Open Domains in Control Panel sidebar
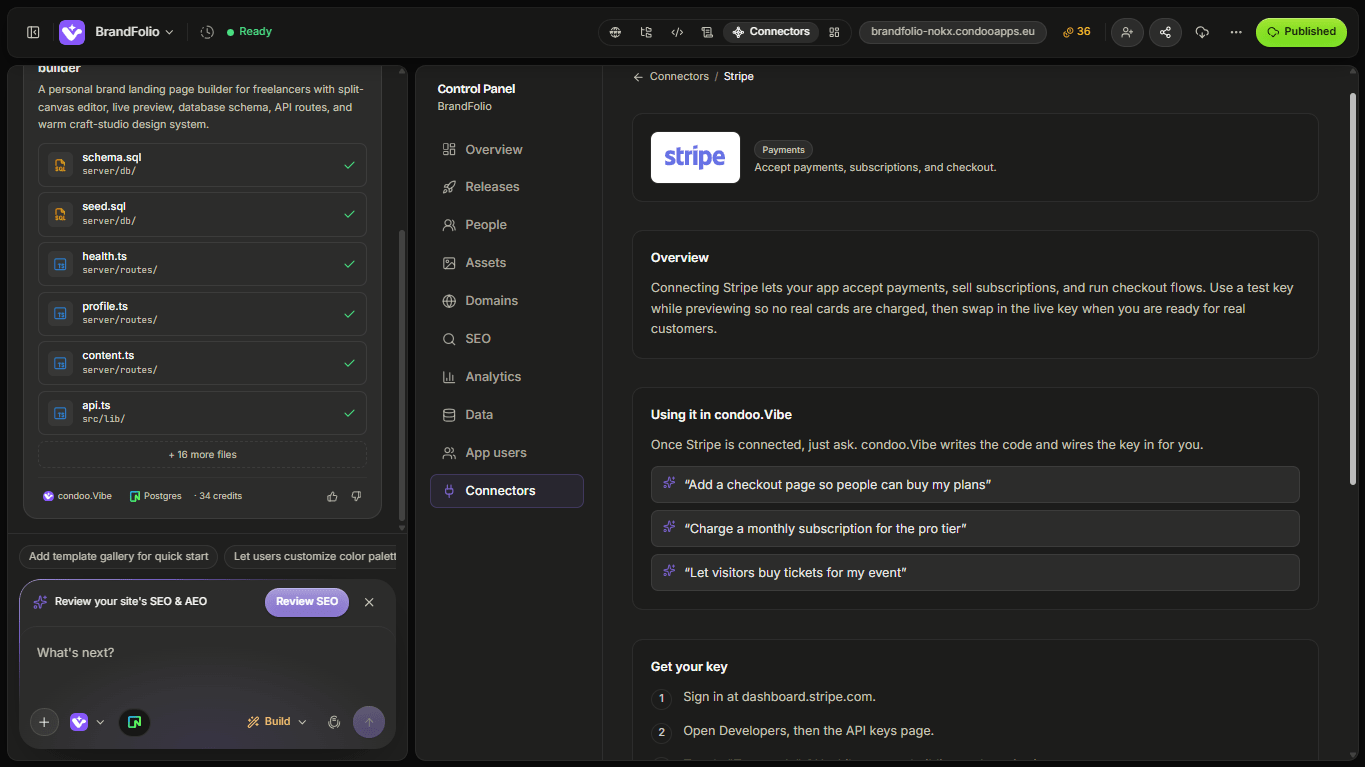The image size is (1365, 767). (506, 301)
